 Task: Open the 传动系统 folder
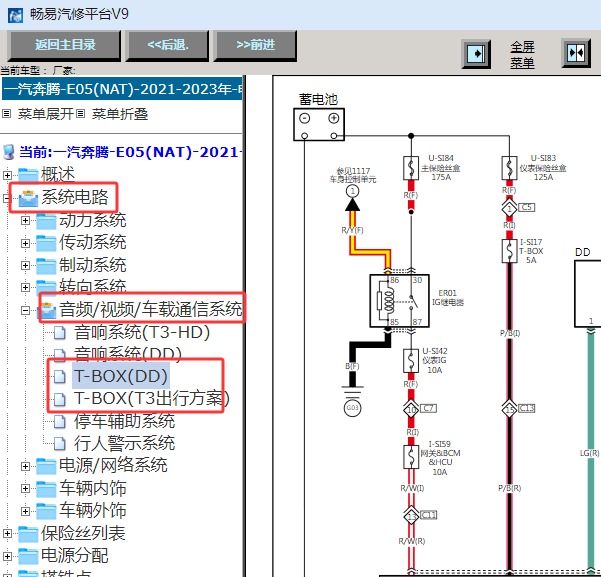click(x=92, y=242)
